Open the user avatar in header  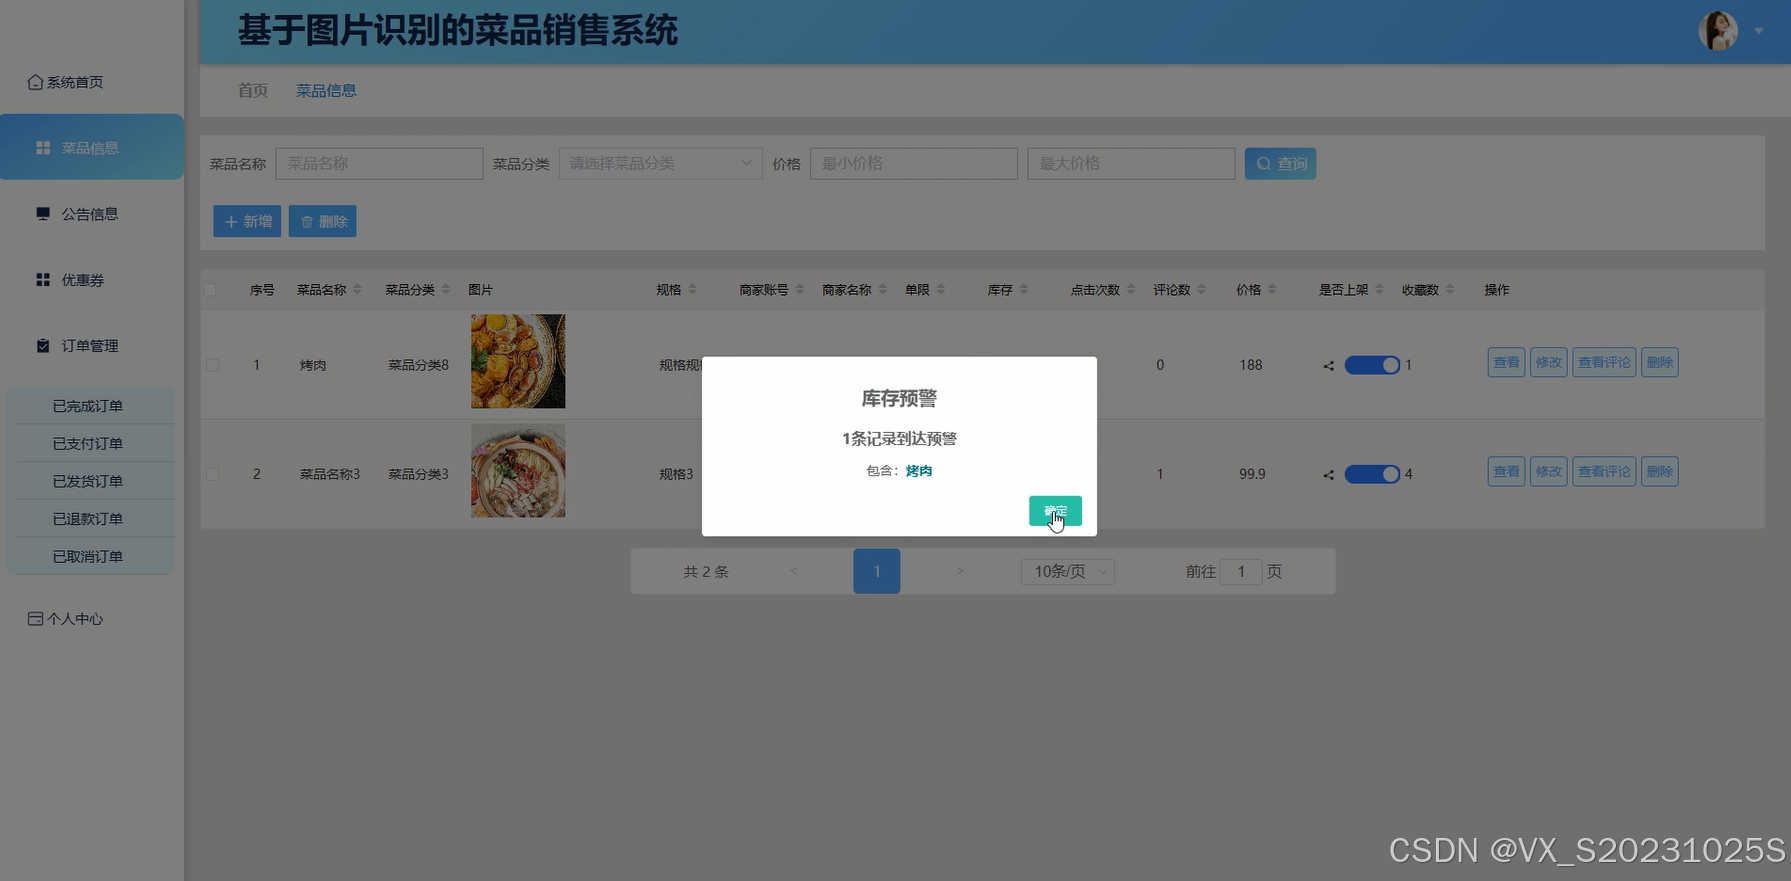pyautogui.click(x=1718, y=31)
